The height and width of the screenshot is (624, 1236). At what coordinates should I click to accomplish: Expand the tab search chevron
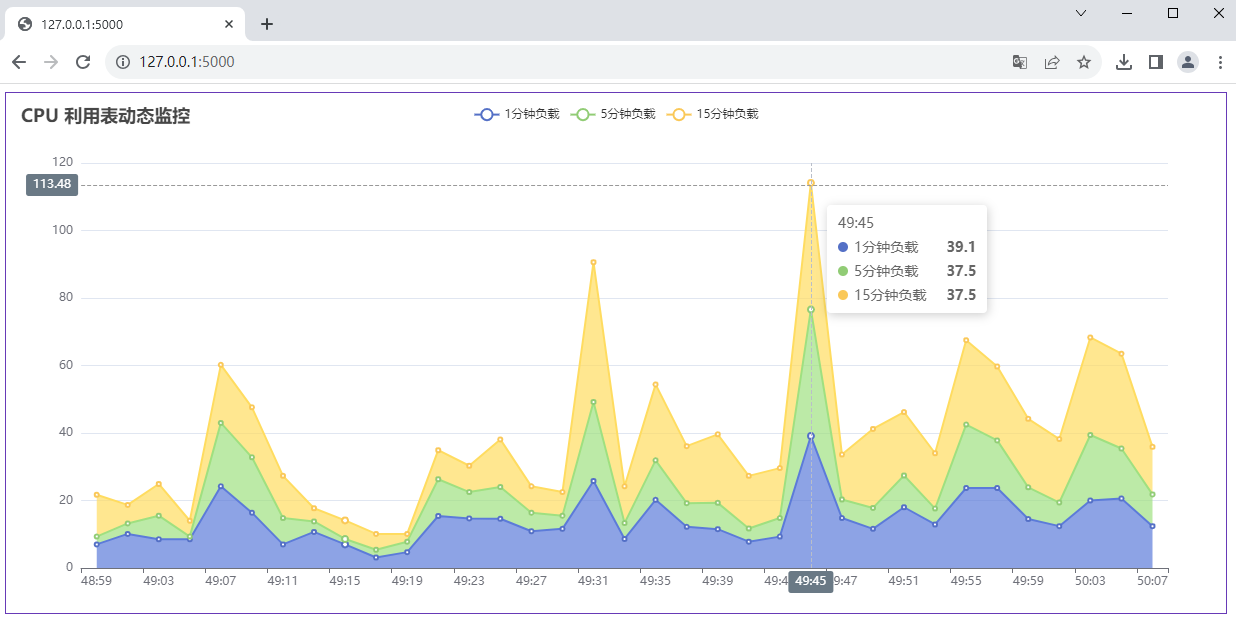pos(1081,13)
